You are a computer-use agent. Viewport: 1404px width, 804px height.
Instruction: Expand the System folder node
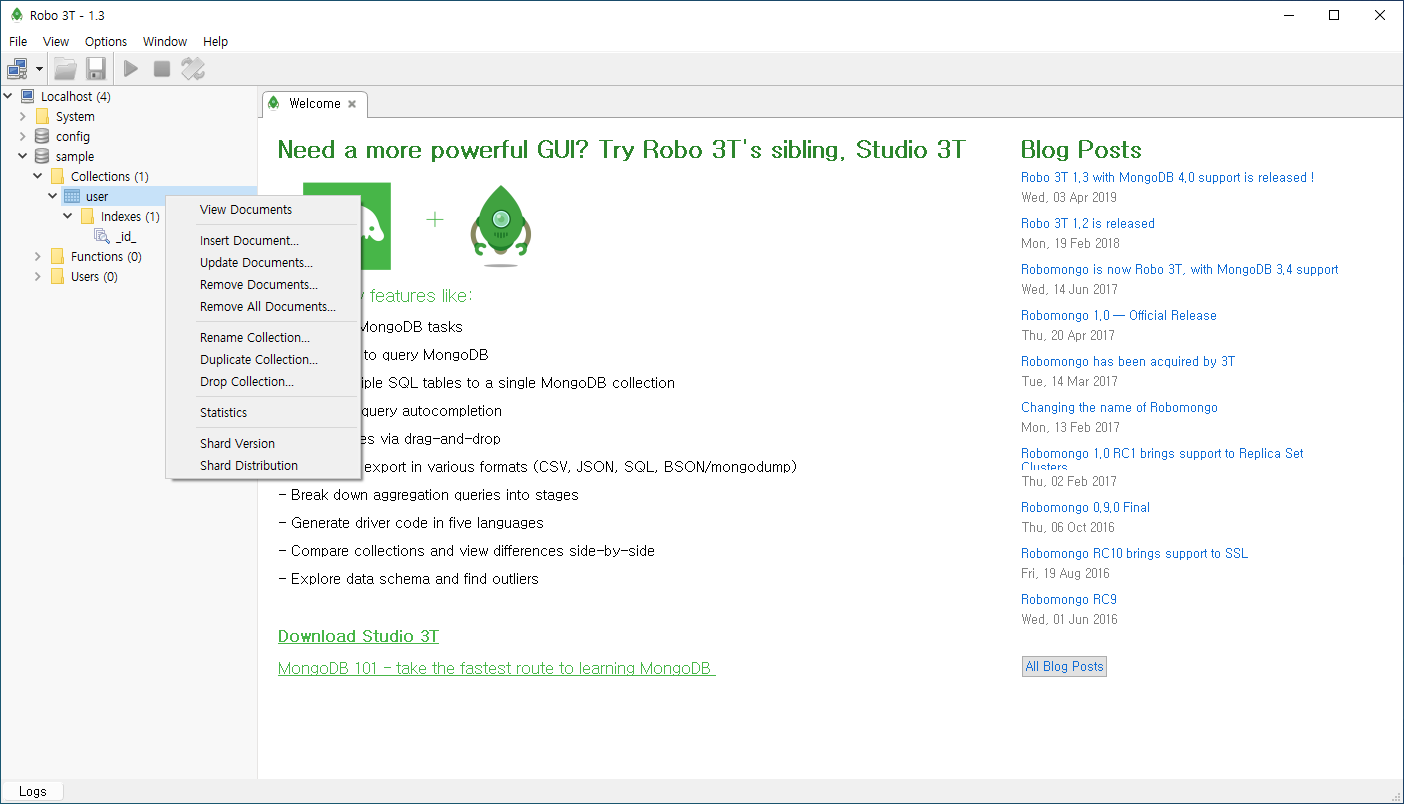23,116
